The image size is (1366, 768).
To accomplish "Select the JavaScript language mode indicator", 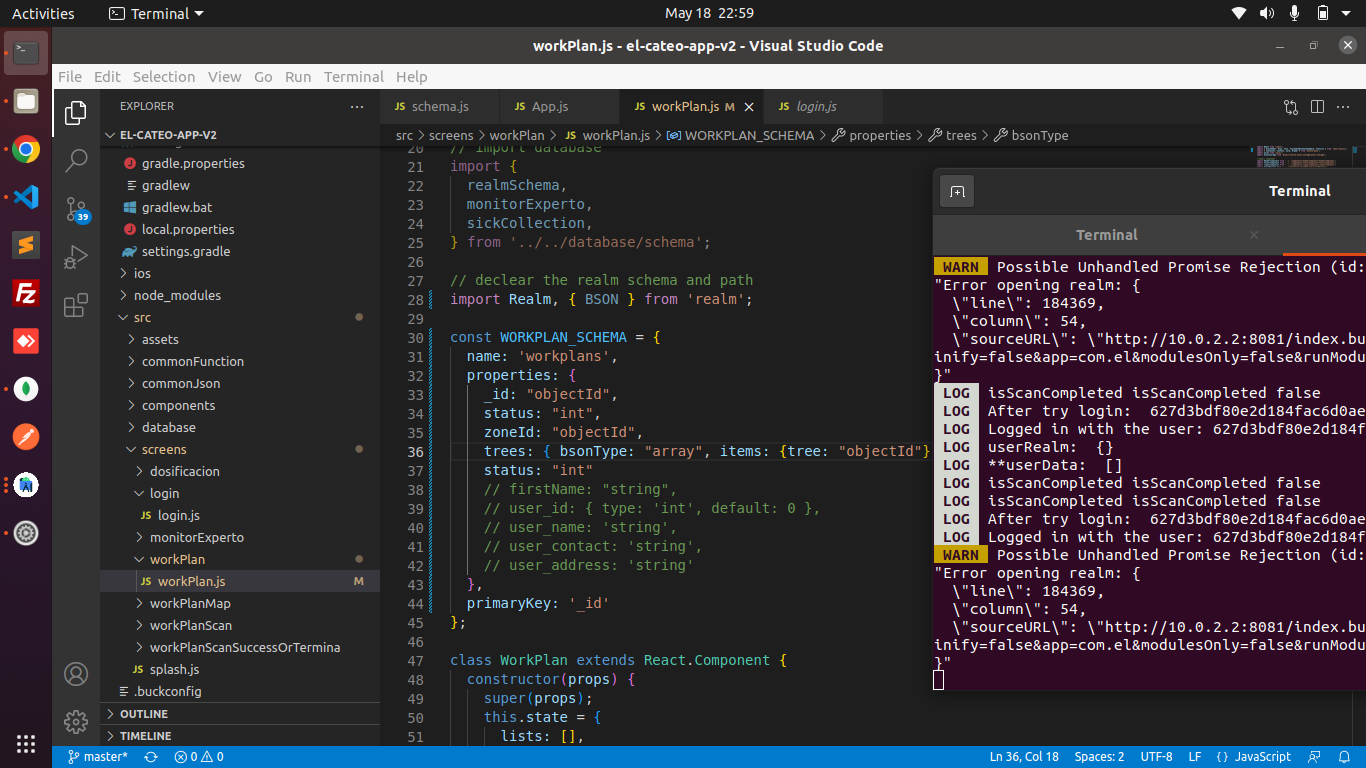I will tap(1258, 757).
